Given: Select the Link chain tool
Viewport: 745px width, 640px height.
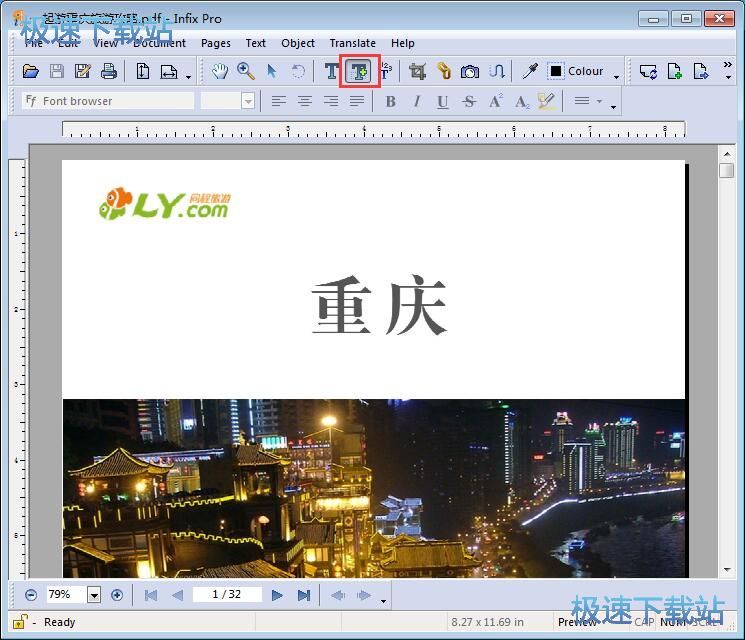Looking at the screenshot, I should point(444,71).
